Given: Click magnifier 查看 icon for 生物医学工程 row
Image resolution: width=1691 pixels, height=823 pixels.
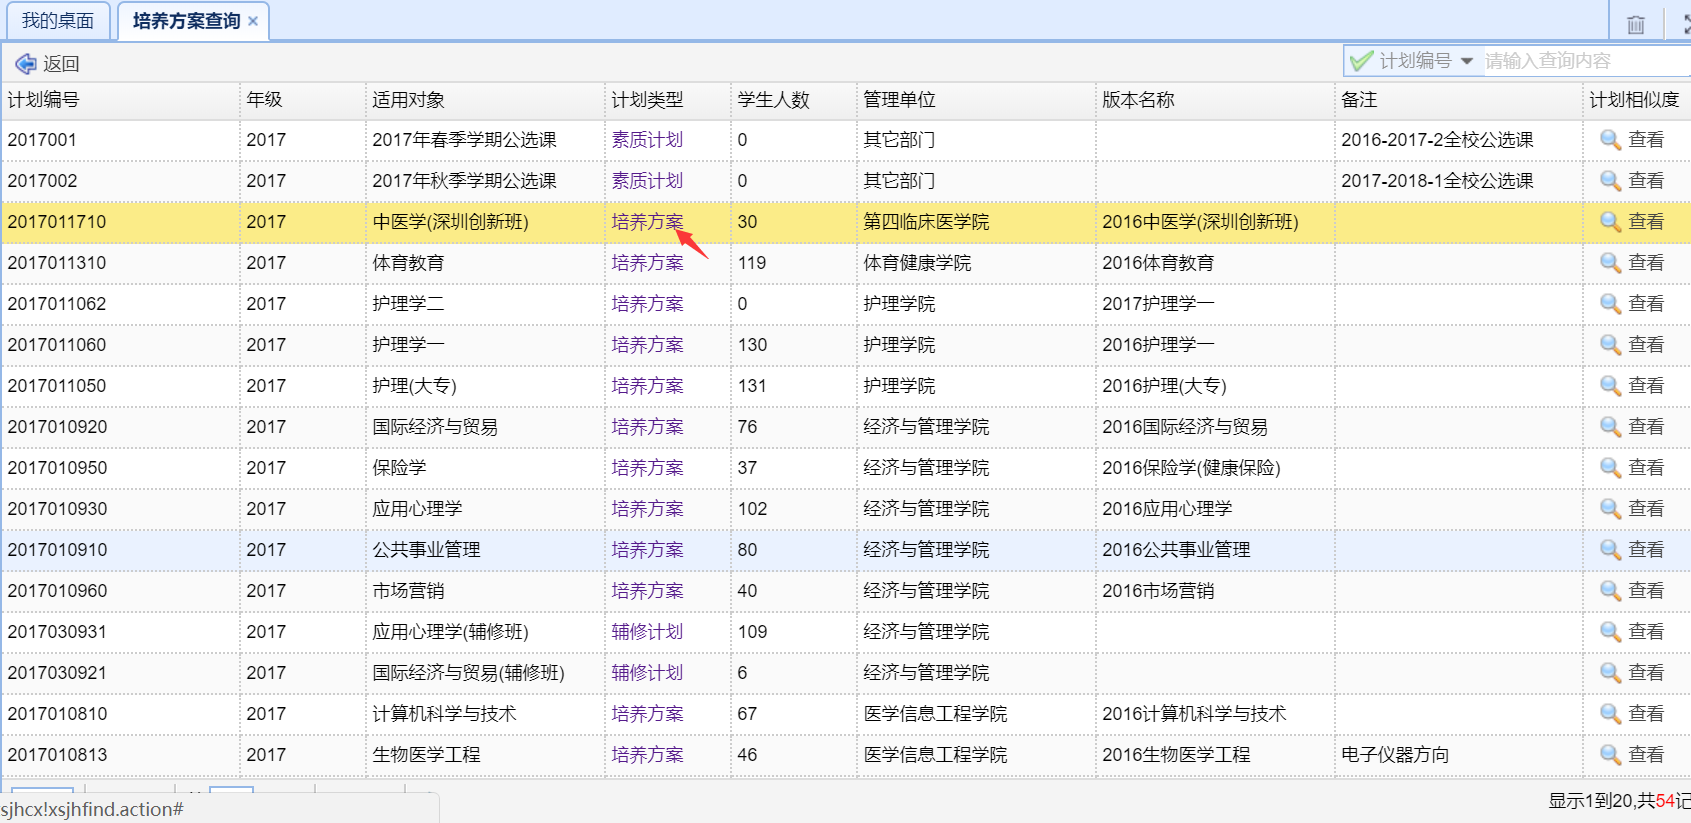Looking at the screenshot, I should pos(1610,755).
